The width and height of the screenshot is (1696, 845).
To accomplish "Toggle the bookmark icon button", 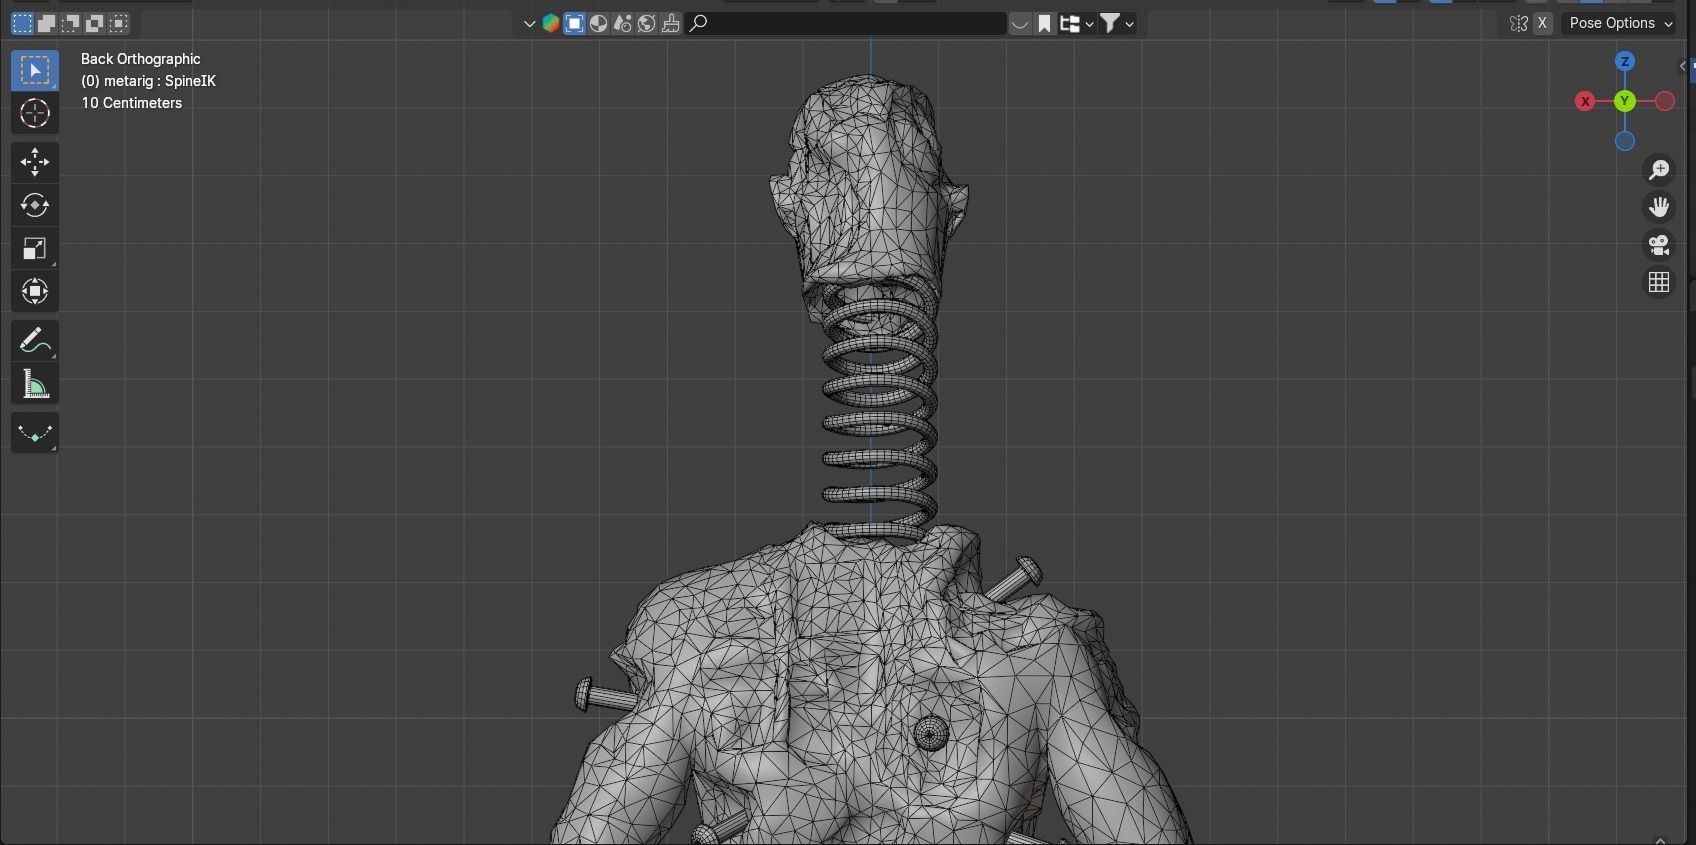I will pos(1044,23).
